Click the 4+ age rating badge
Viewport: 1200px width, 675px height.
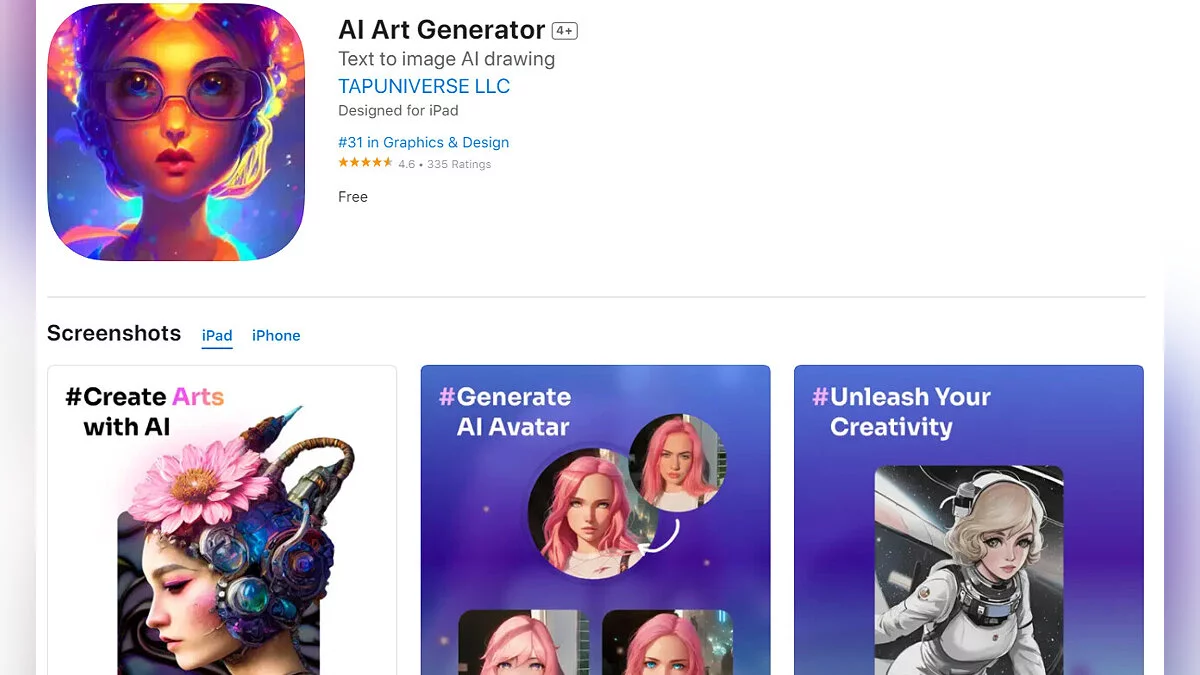pos(565,31)
